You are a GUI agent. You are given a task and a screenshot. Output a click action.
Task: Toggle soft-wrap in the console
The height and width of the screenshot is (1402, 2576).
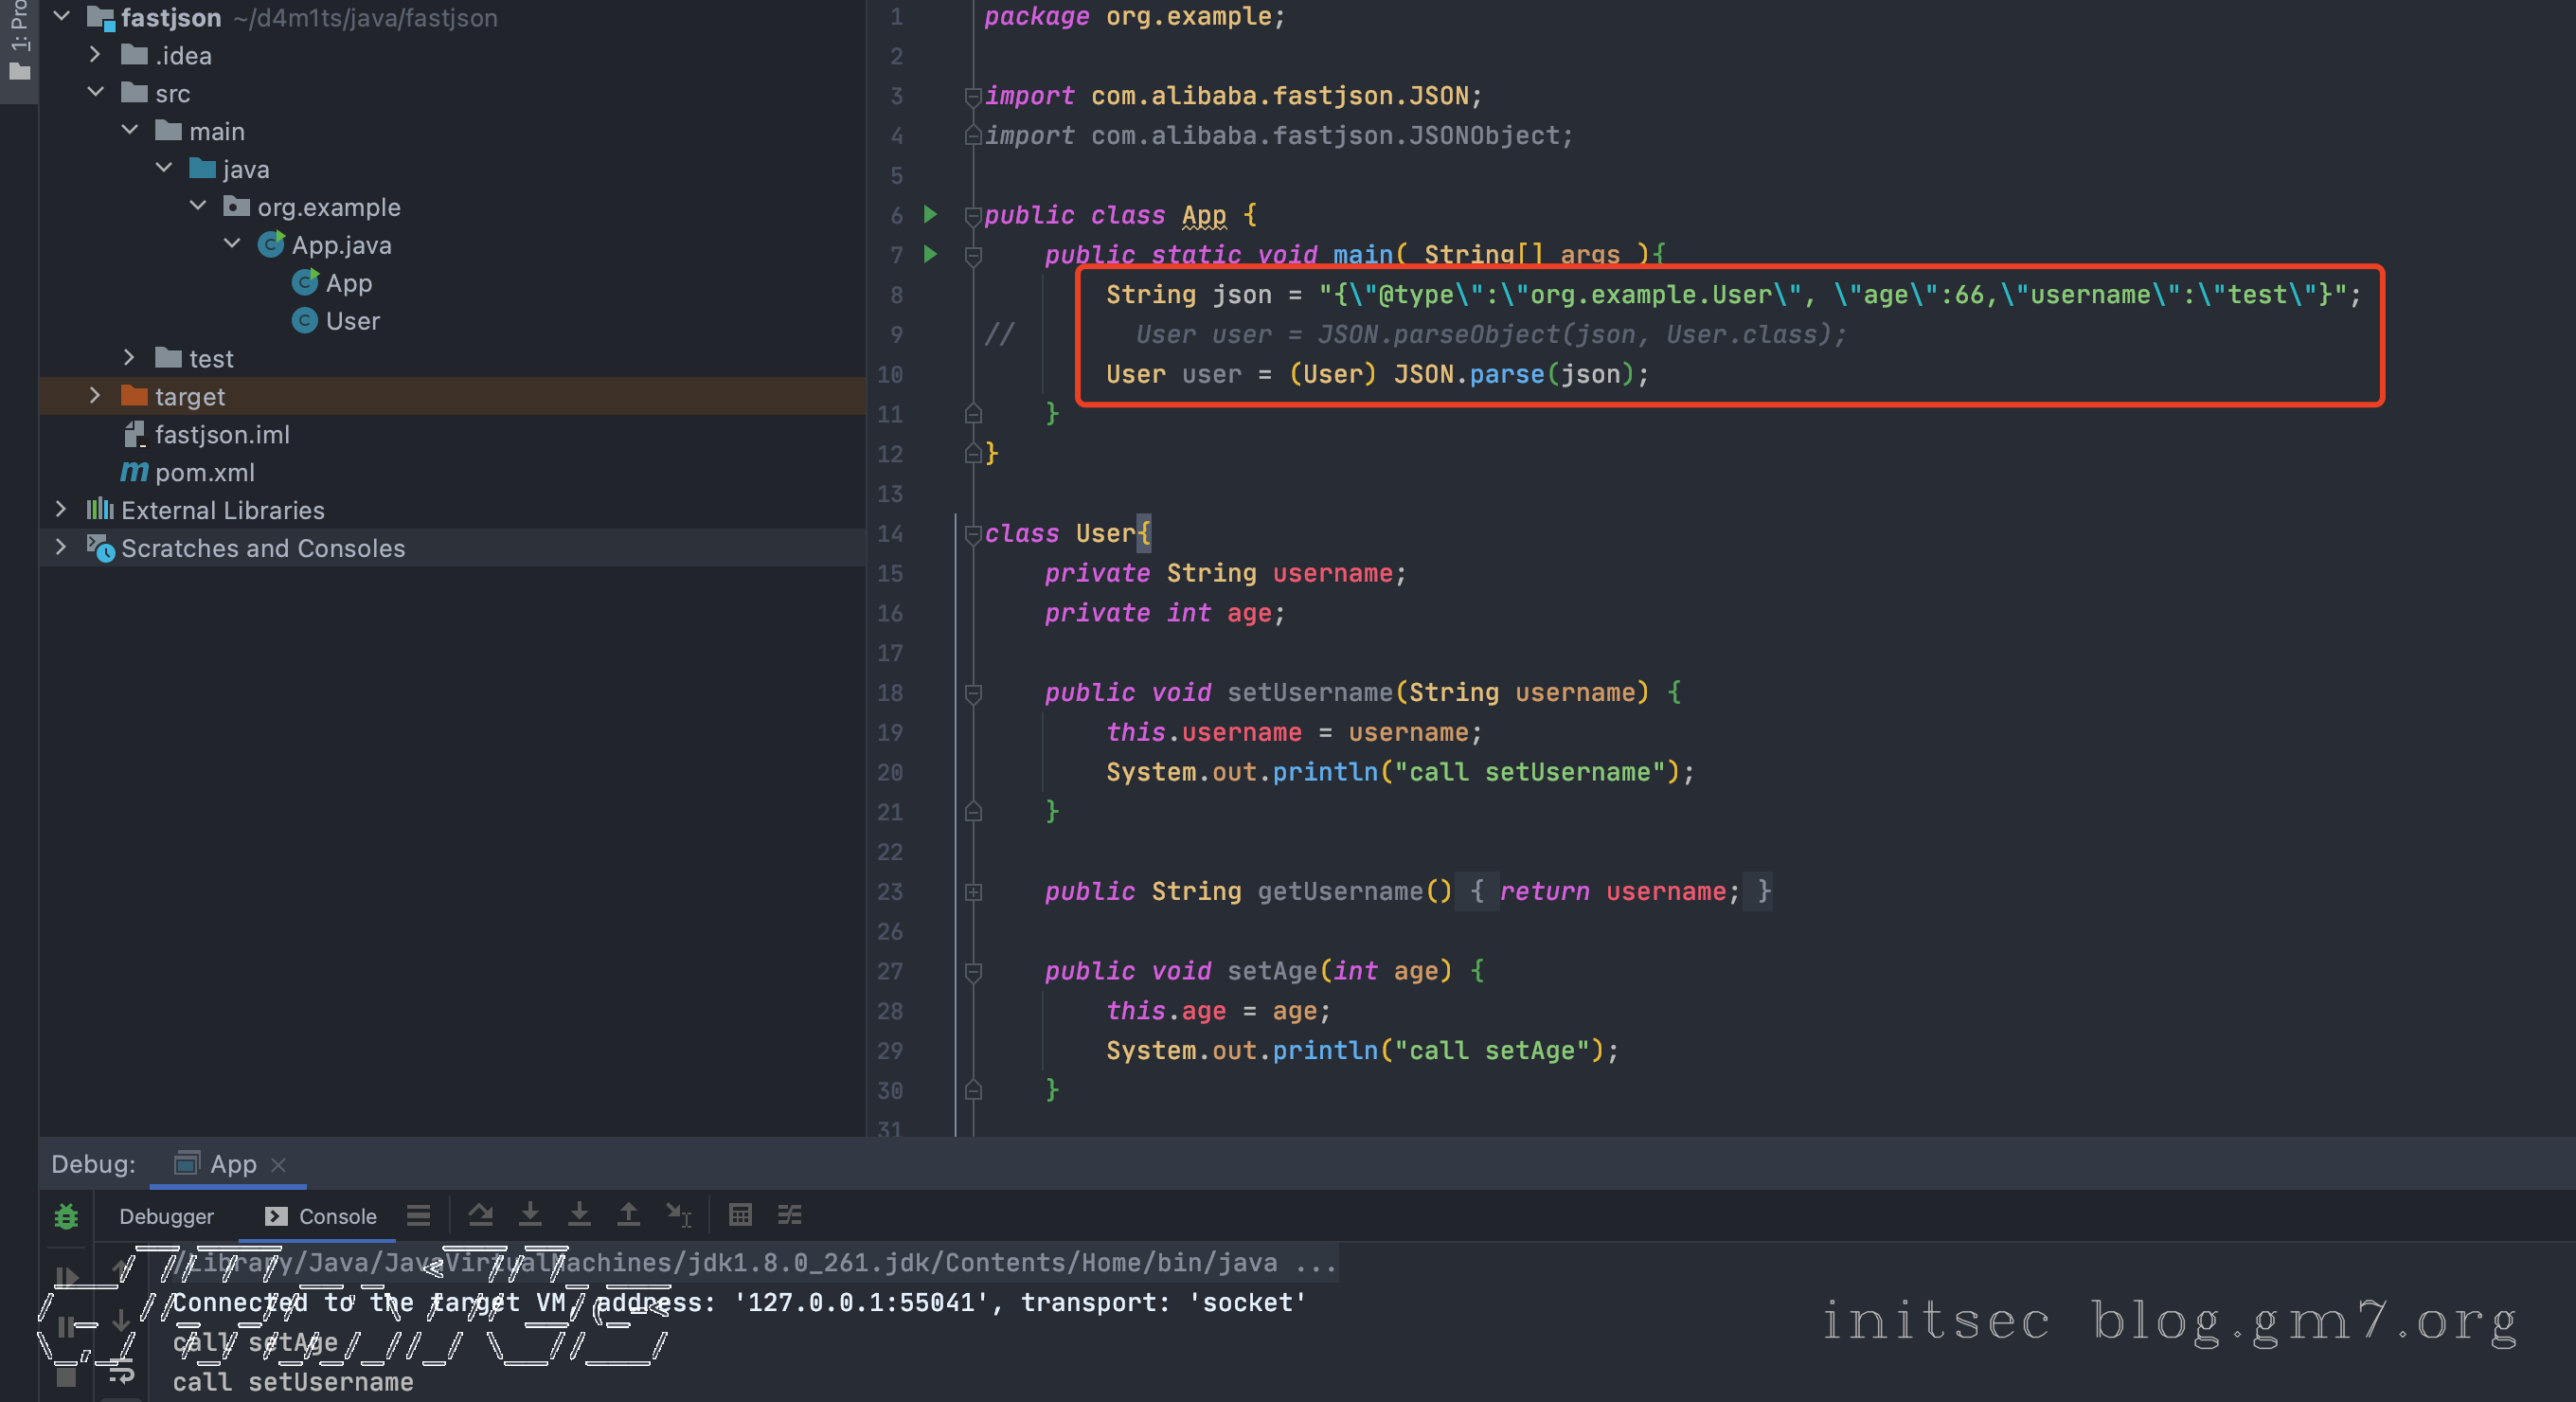[x=121, y=1375]
